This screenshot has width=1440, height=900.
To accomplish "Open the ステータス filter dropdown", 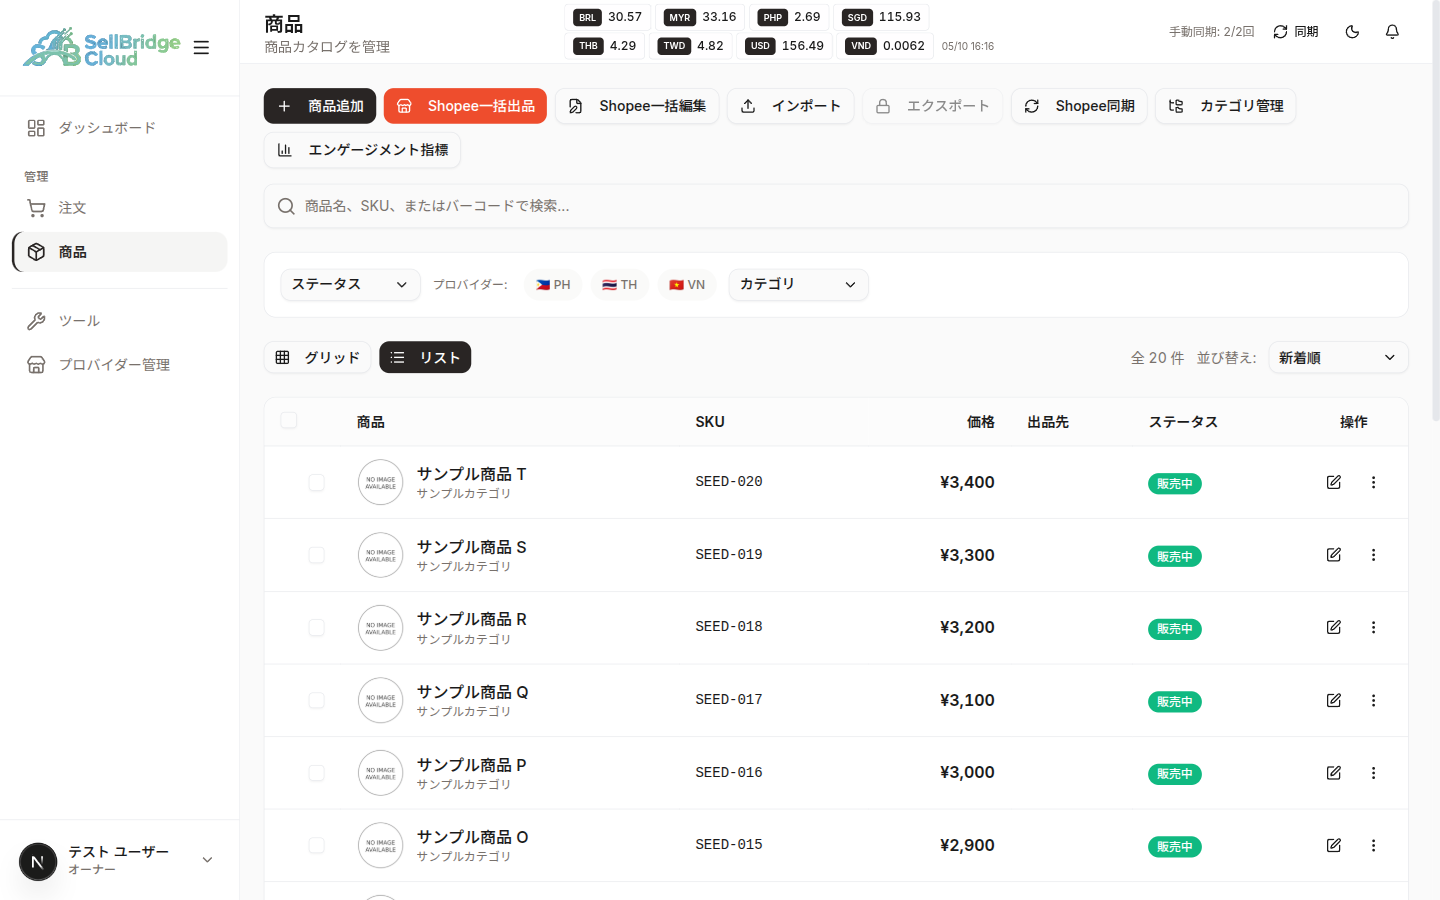I will (350, 285).
